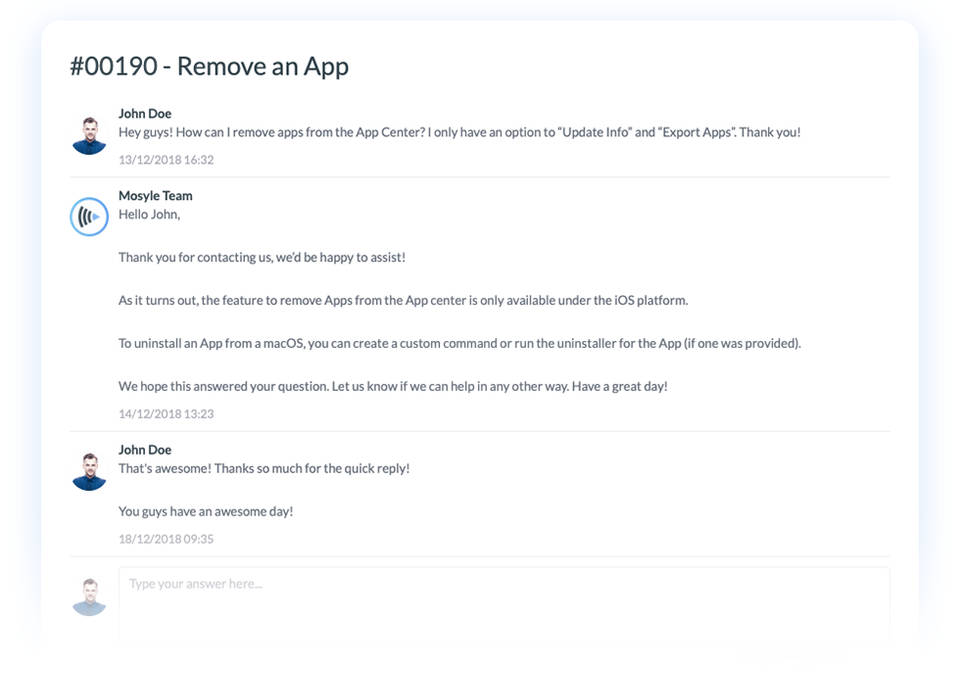Click the timestamp 18/12/2018 09:35
This screenshot has width=960, height=673.
tap(166, 539)
